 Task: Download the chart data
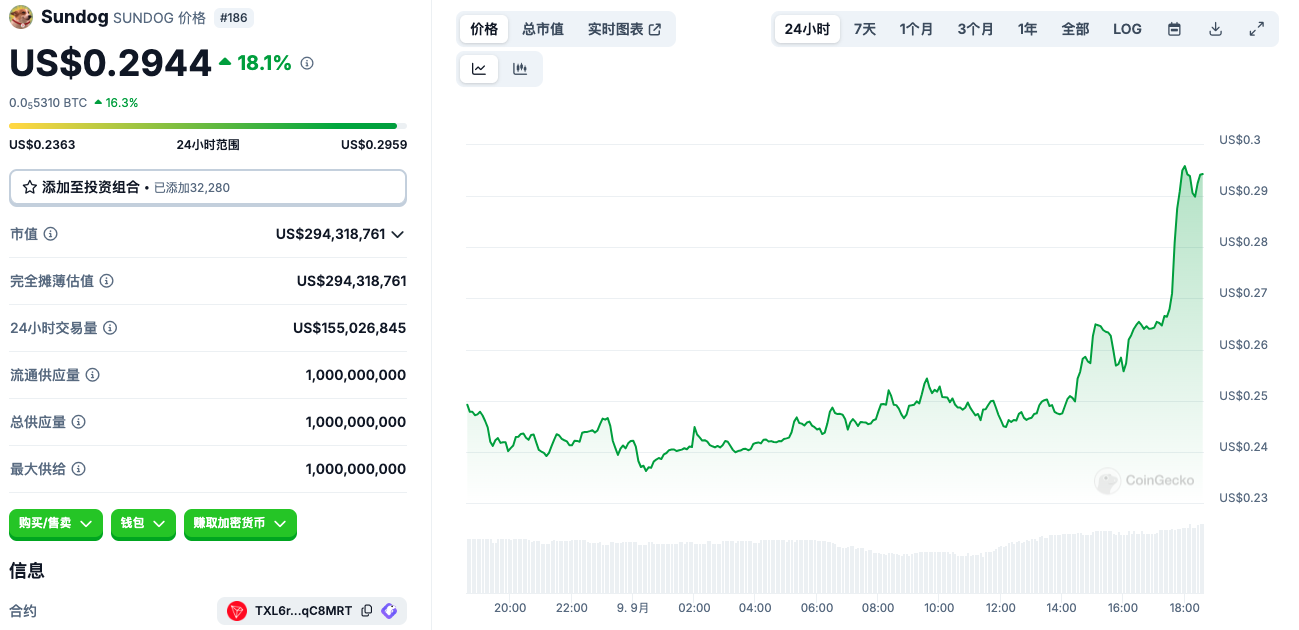point(1216,29)
